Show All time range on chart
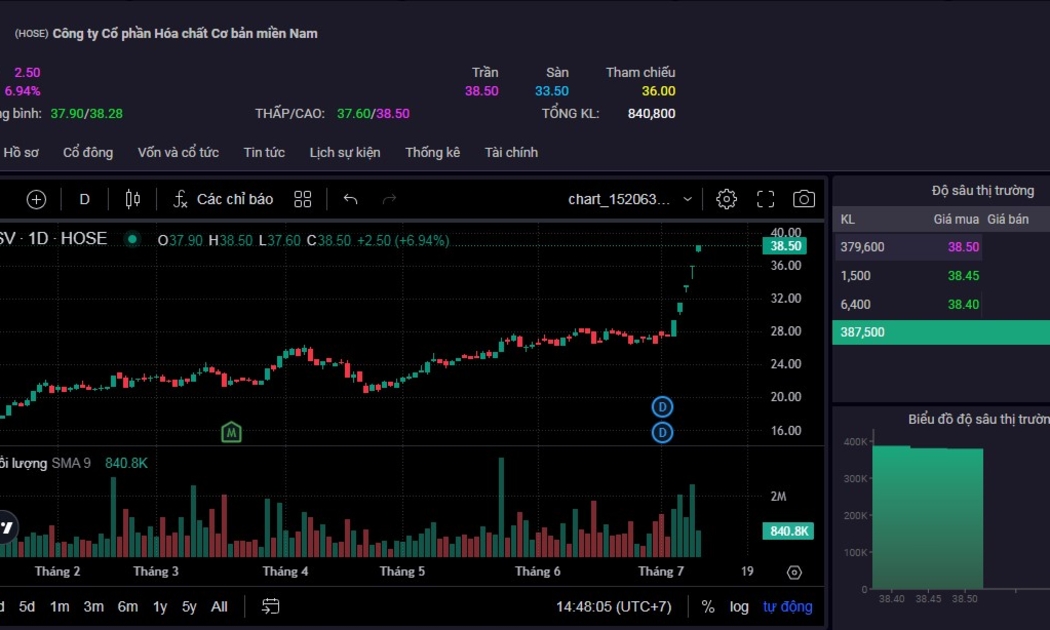The height and width of the screenshot is (630, 1050). click(x=219, y=606)
